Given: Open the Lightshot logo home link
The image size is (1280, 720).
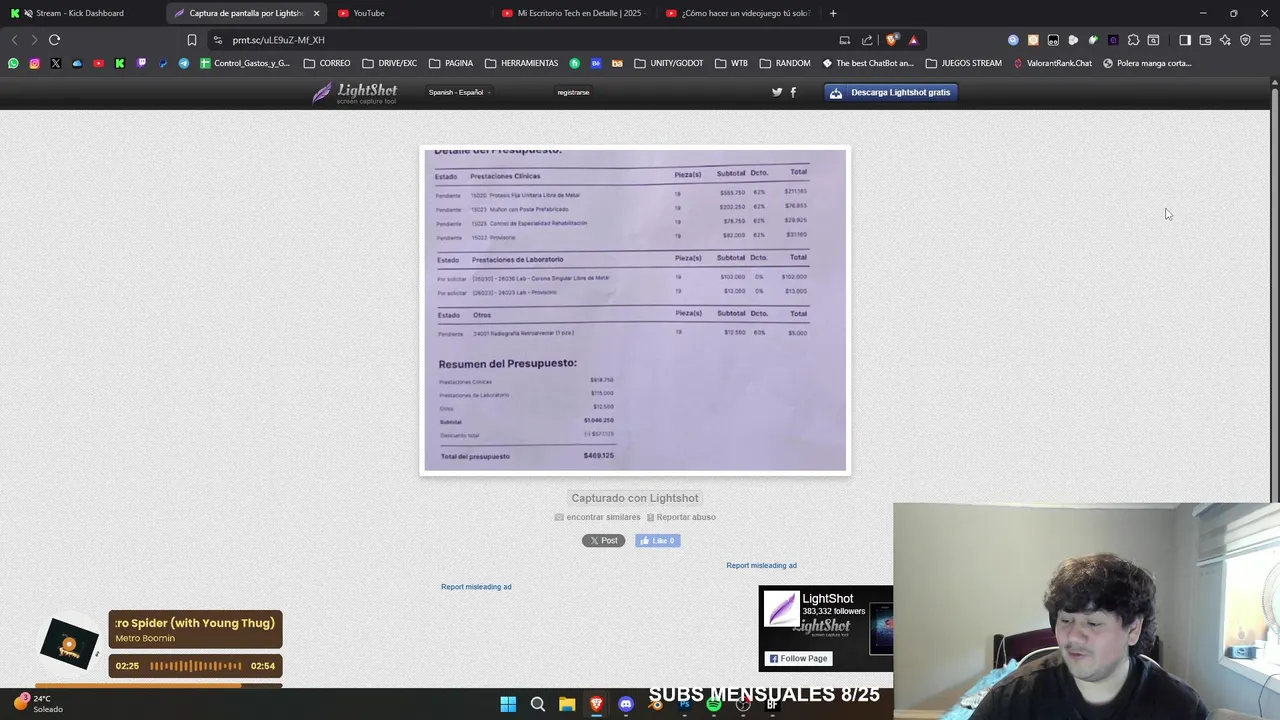Looking at the screenshot, I should pyautogui.click(x=355, y=93).
